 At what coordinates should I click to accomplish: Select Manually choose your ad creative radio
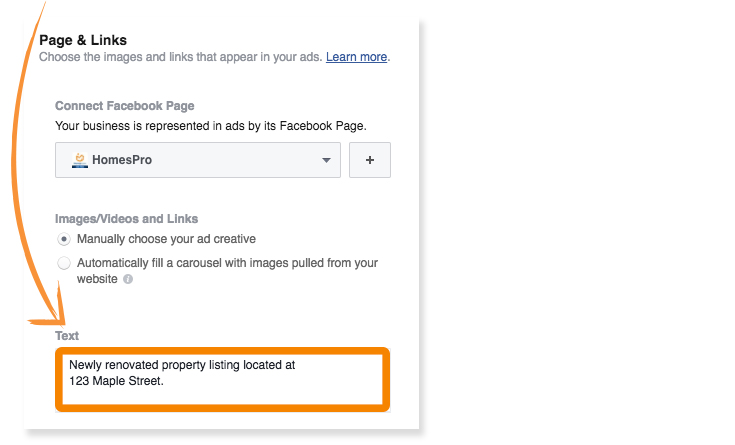pos(64,239)
